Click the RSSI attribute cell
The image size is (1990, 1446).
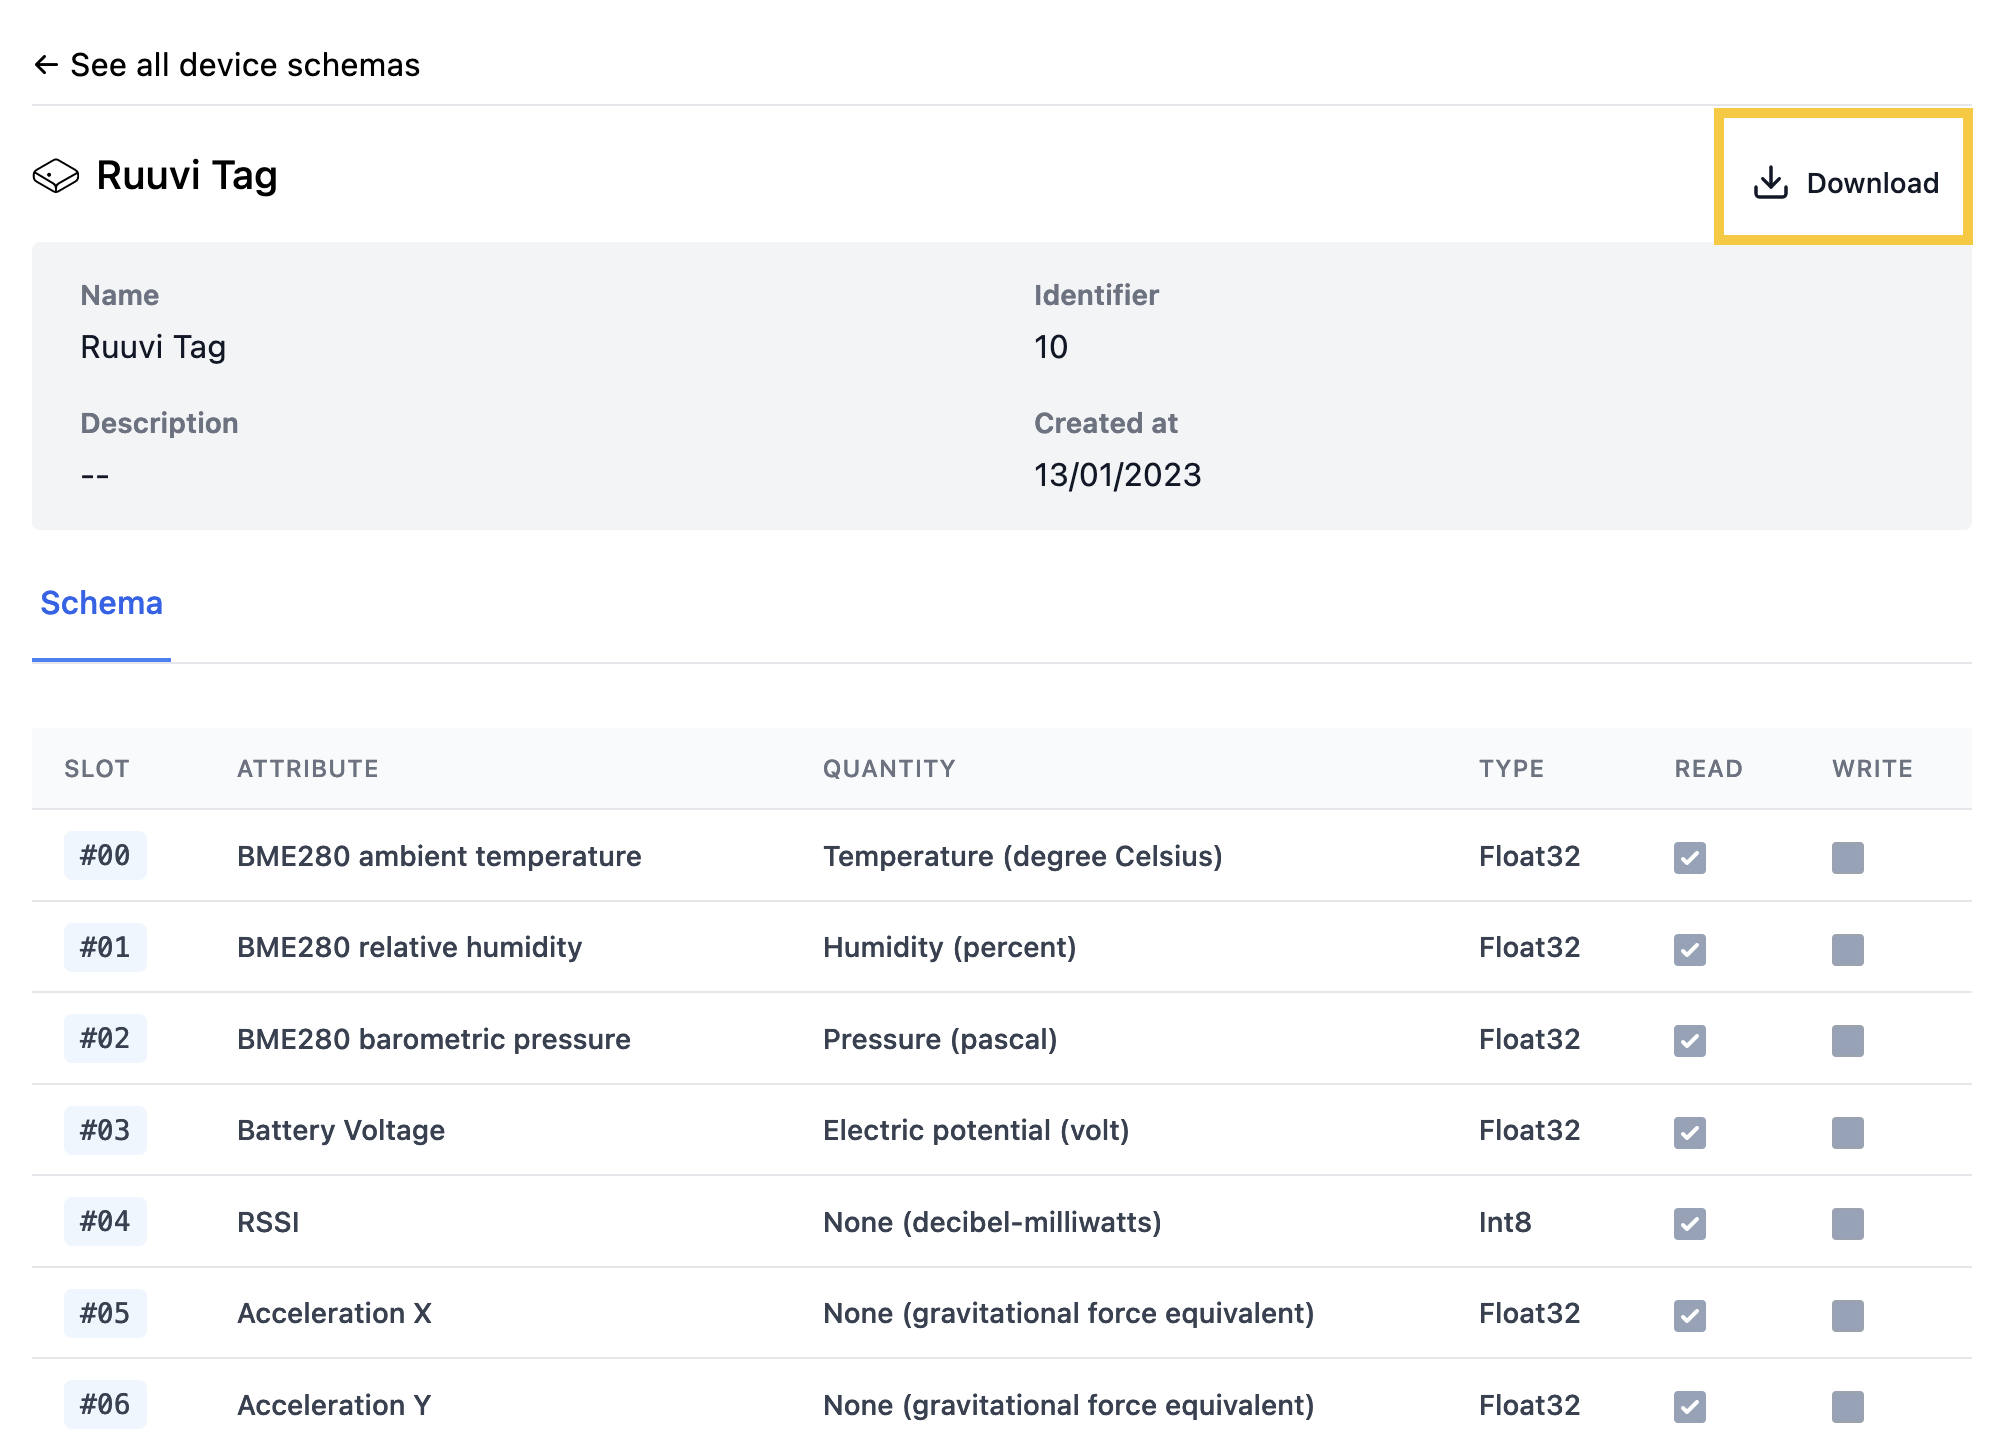tap(268, 1222)
